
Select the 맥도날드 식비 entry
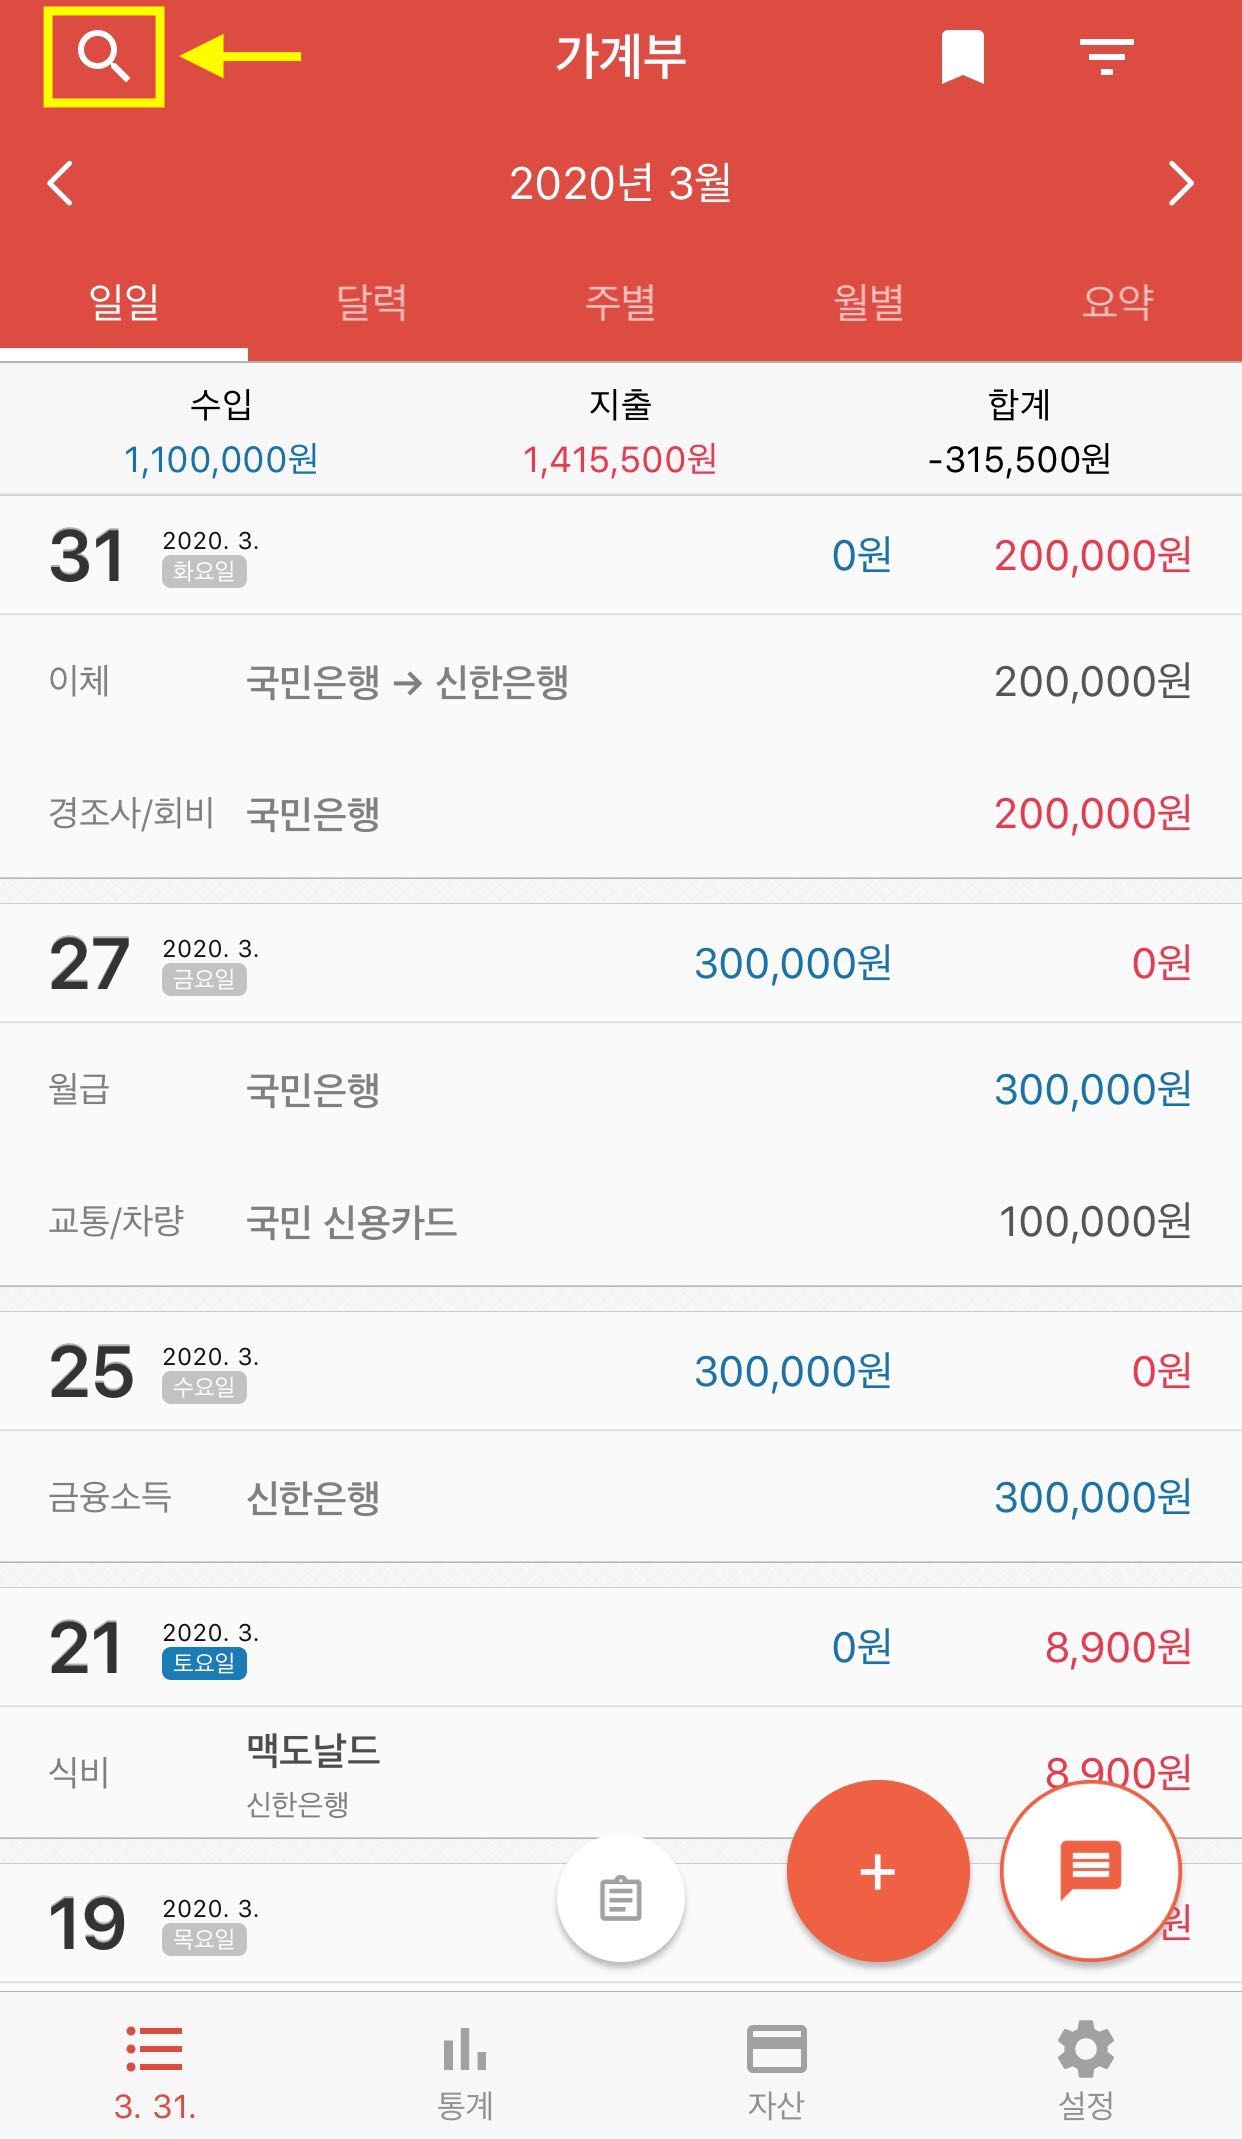[x=621, y=1772]
